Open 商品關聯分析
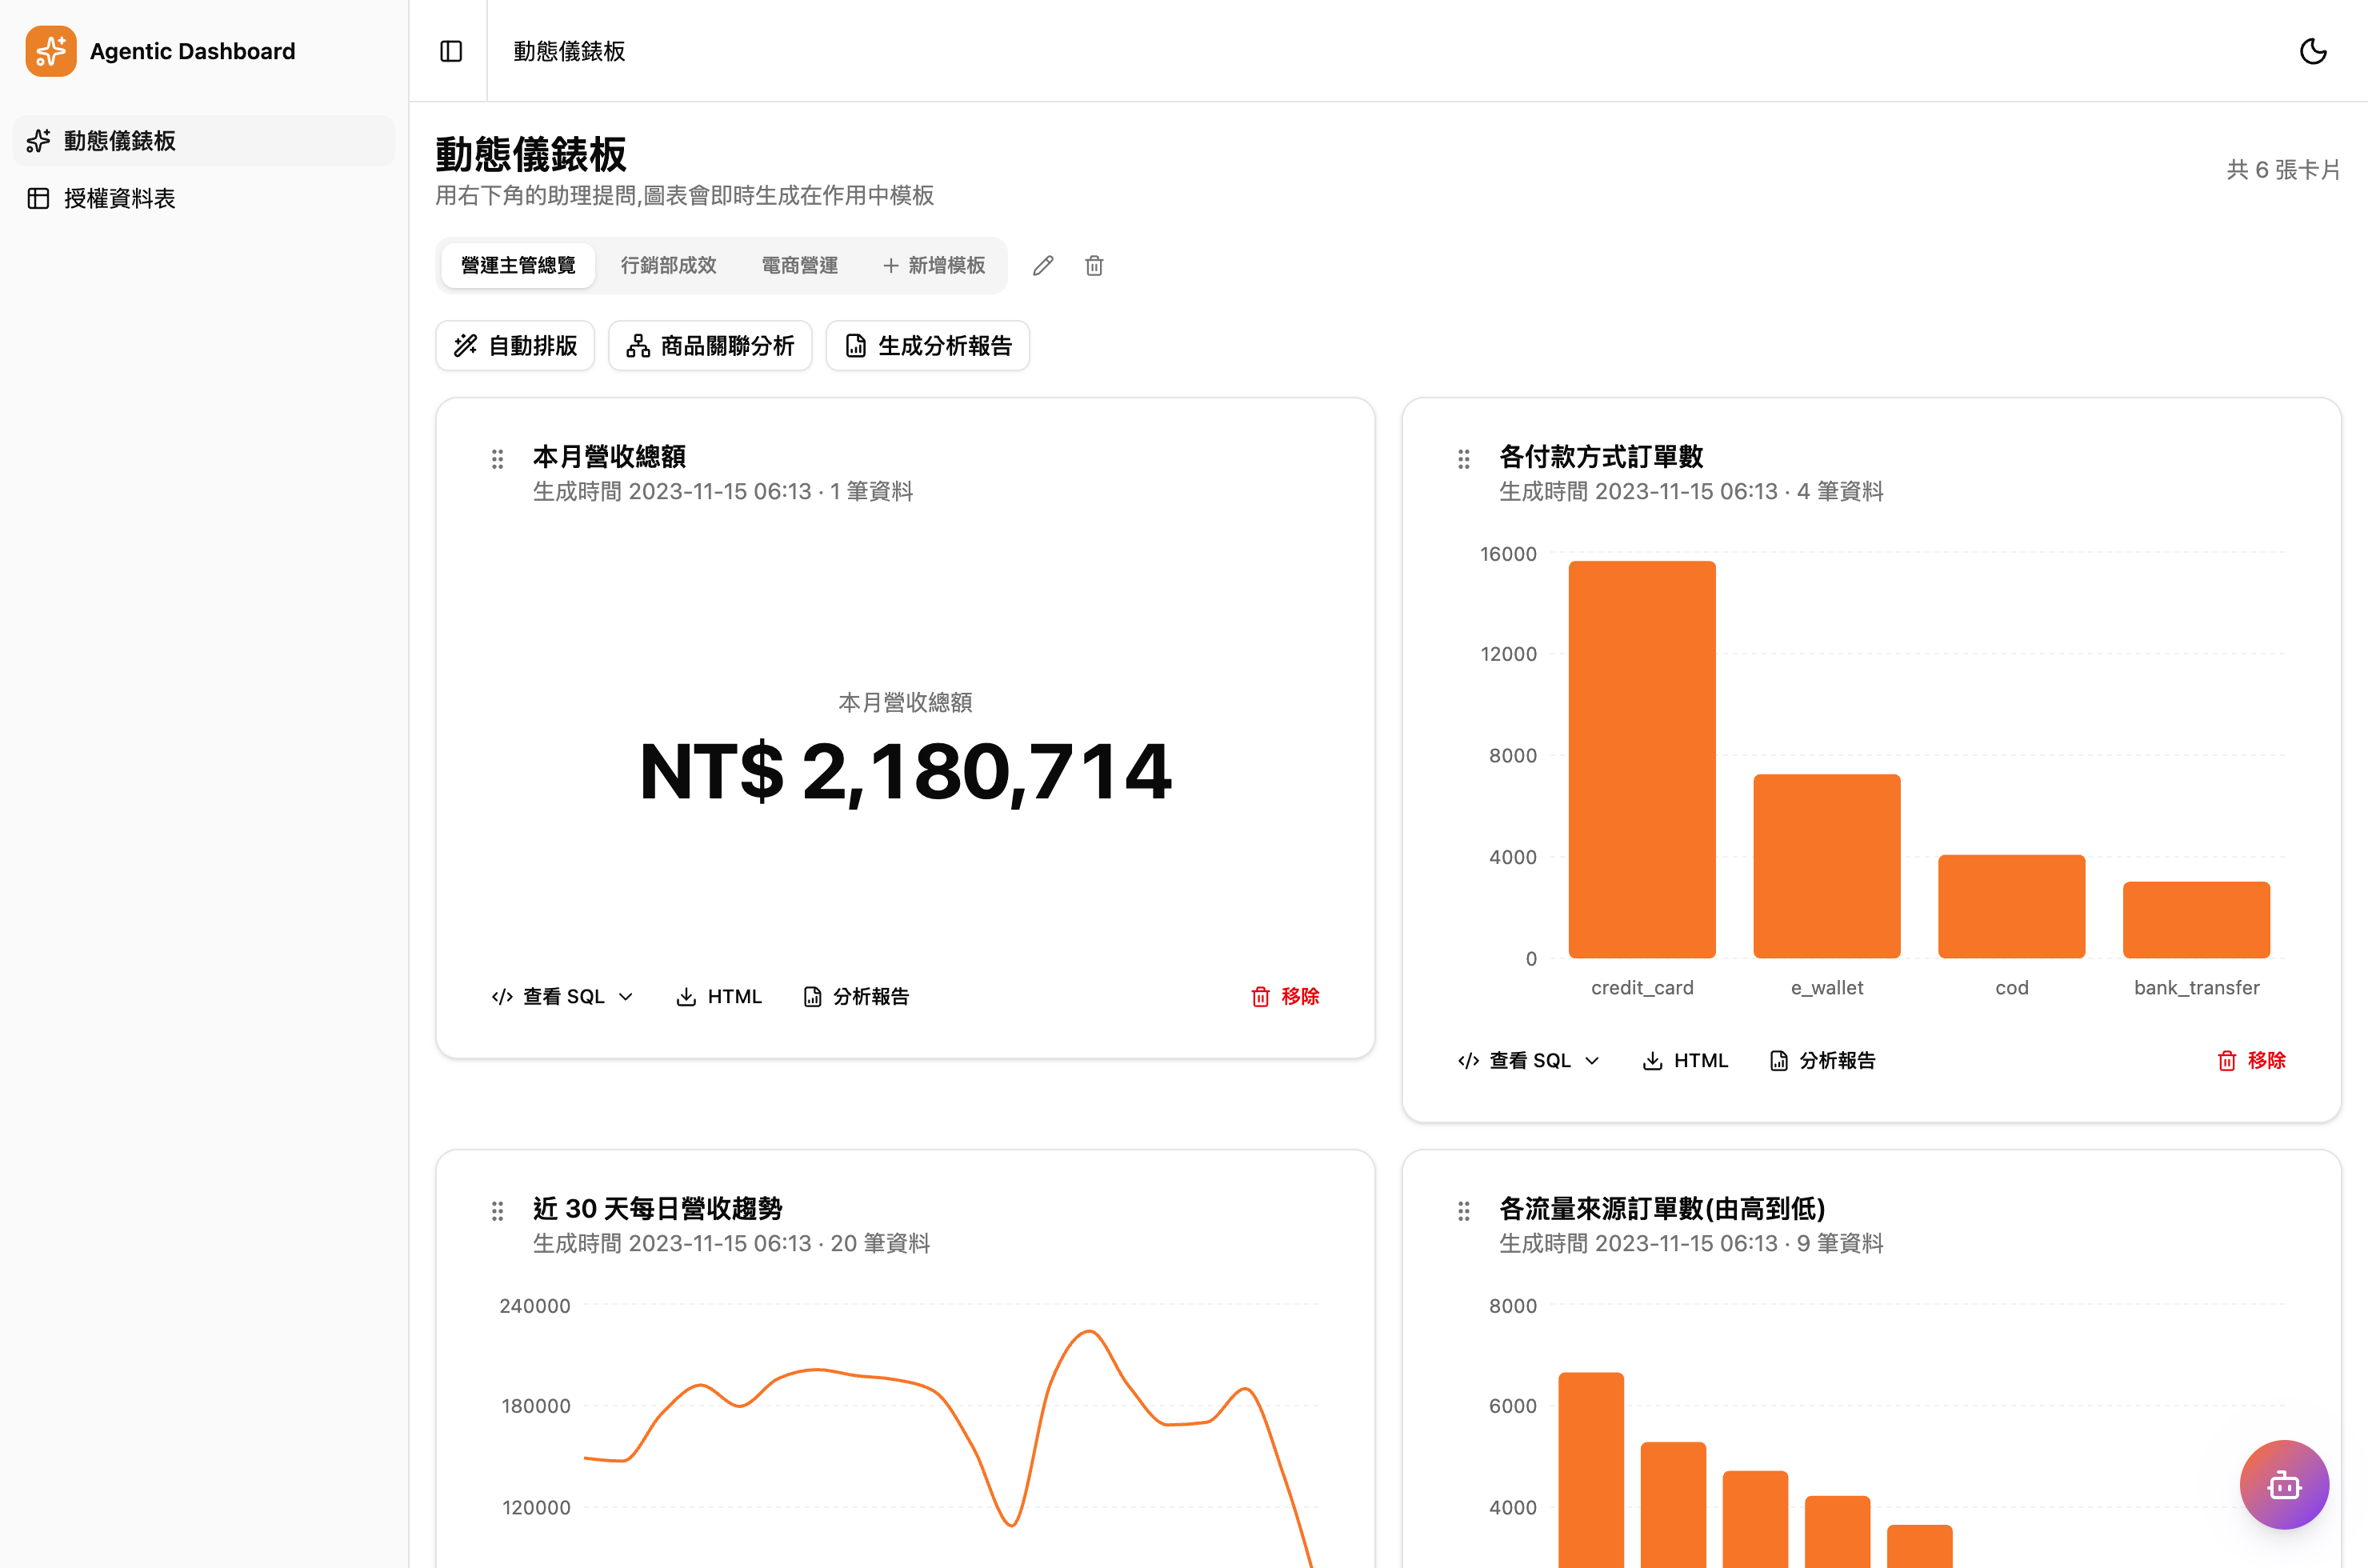 tap(710, 346)
